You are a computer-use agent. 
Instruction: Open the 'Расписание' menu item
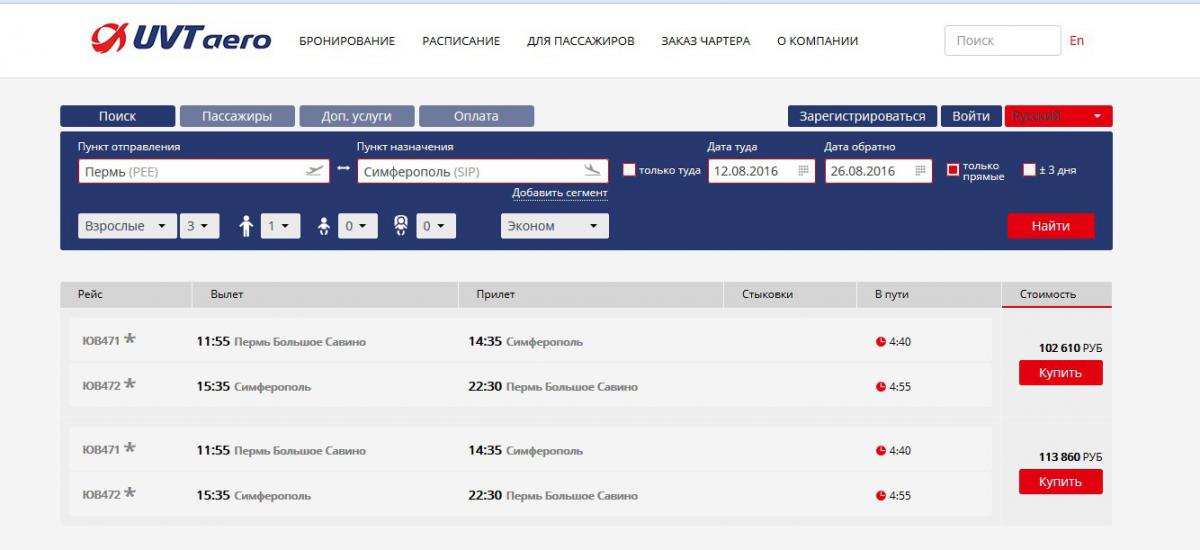point(461,41)
